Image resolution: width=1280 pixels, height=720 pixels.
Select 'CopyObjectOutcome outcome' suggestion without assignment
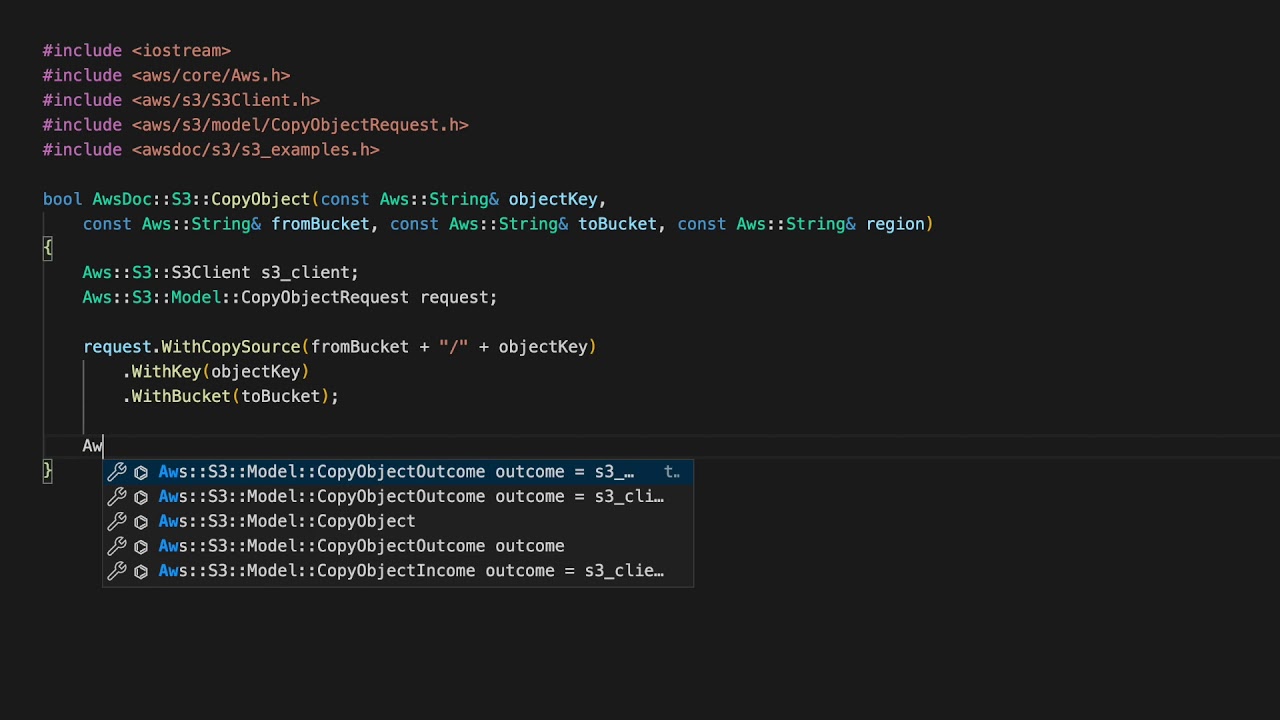[398, 546]
